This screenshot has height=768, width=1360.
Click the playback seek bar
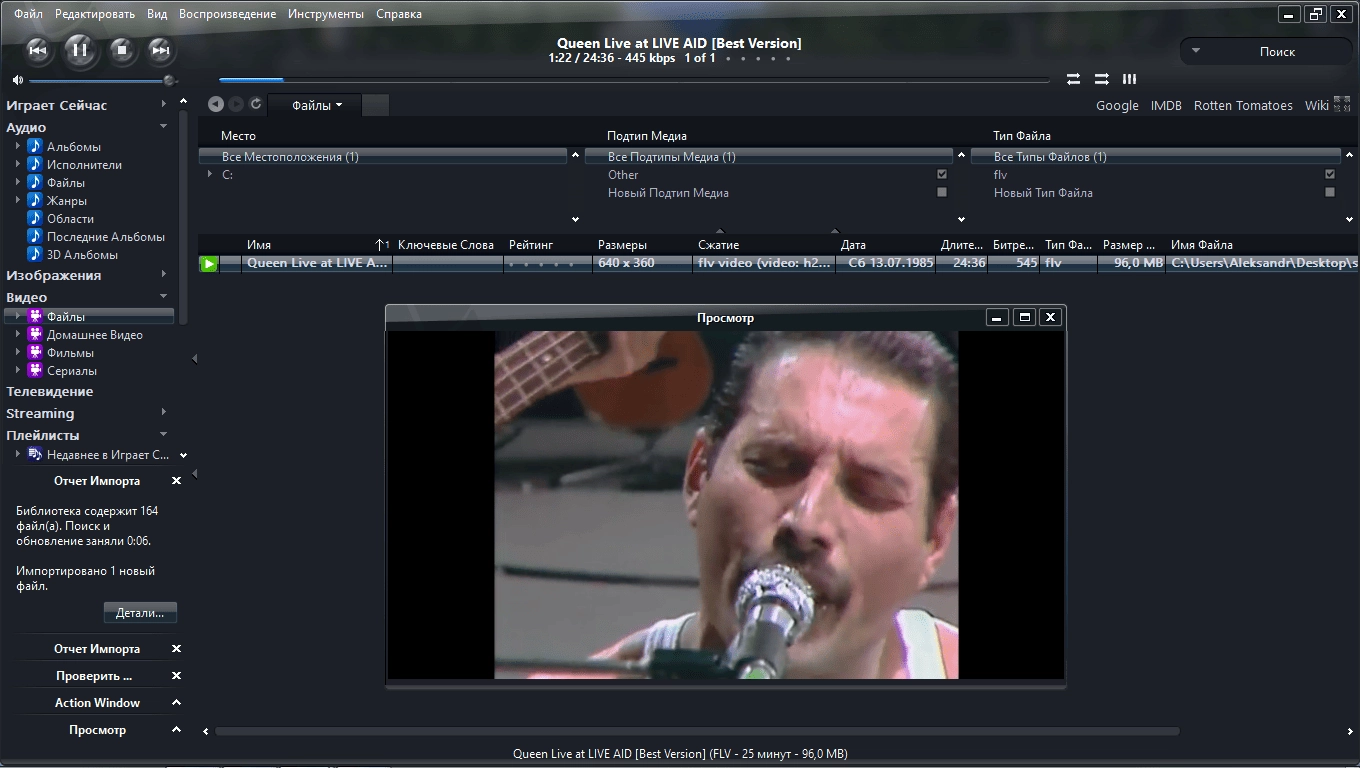click(634, 80)
